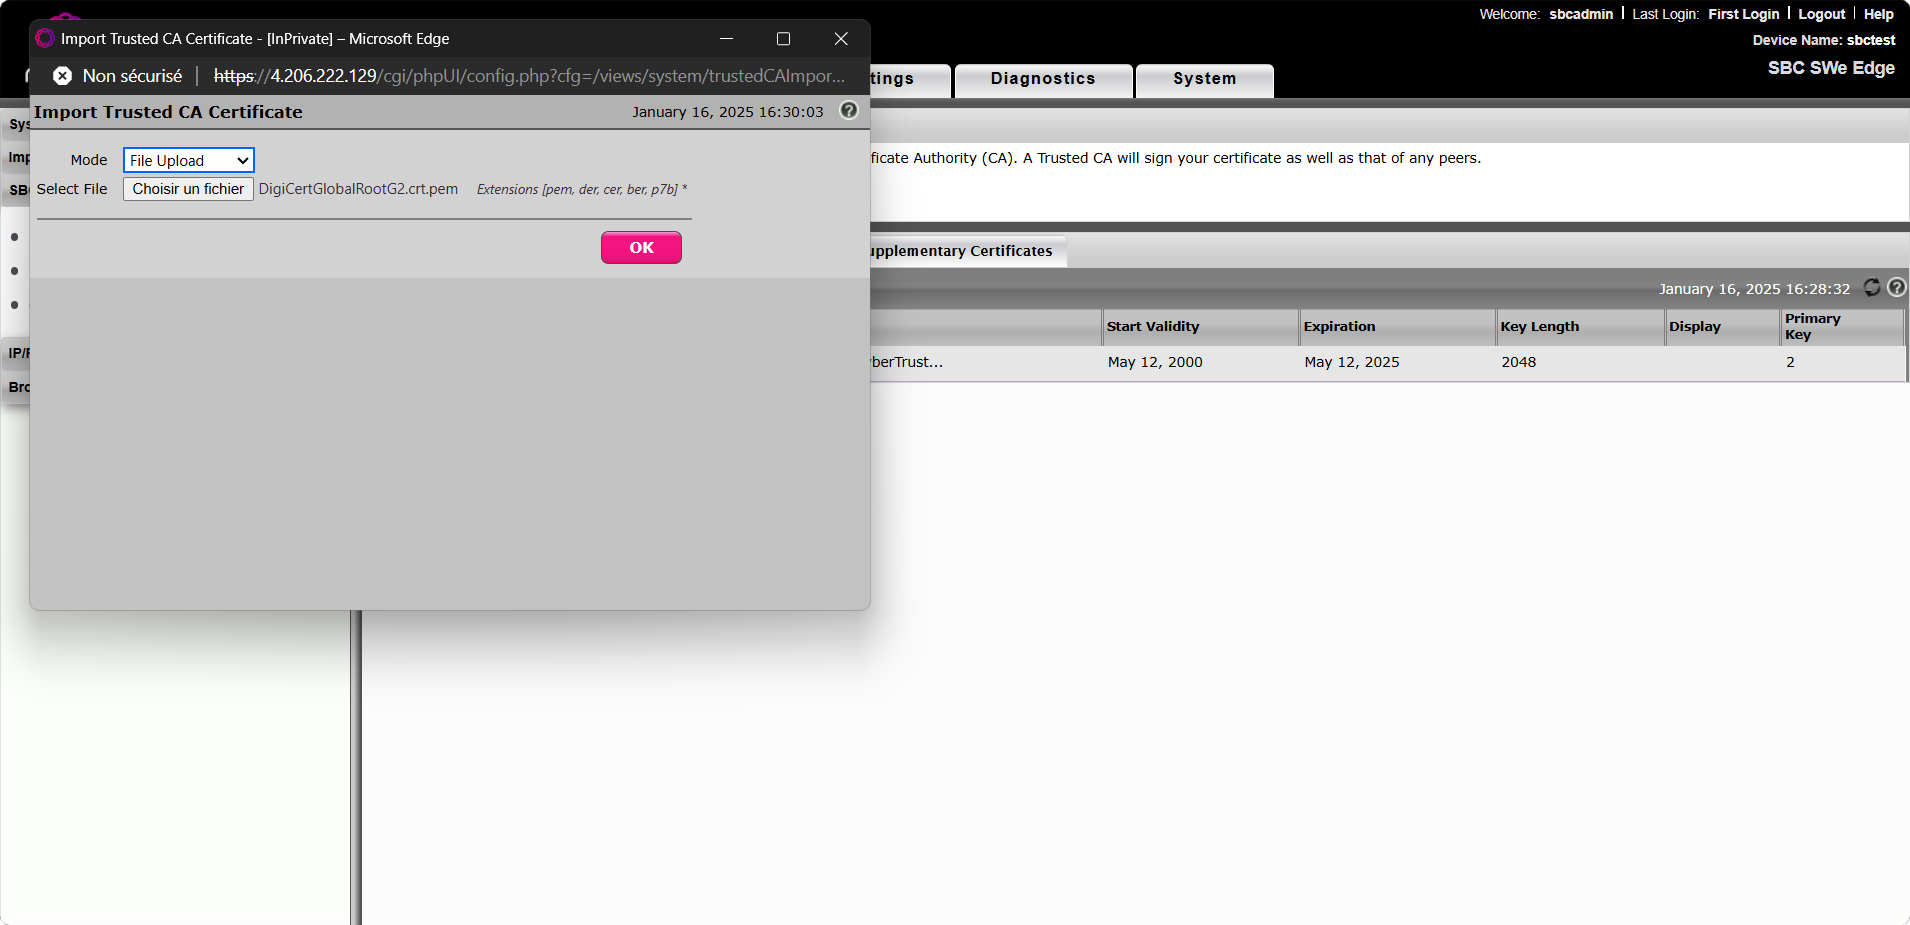Viewport: 1910px width, 925px height.
Task: Click the Start Validity column header
Action: 1152,327
